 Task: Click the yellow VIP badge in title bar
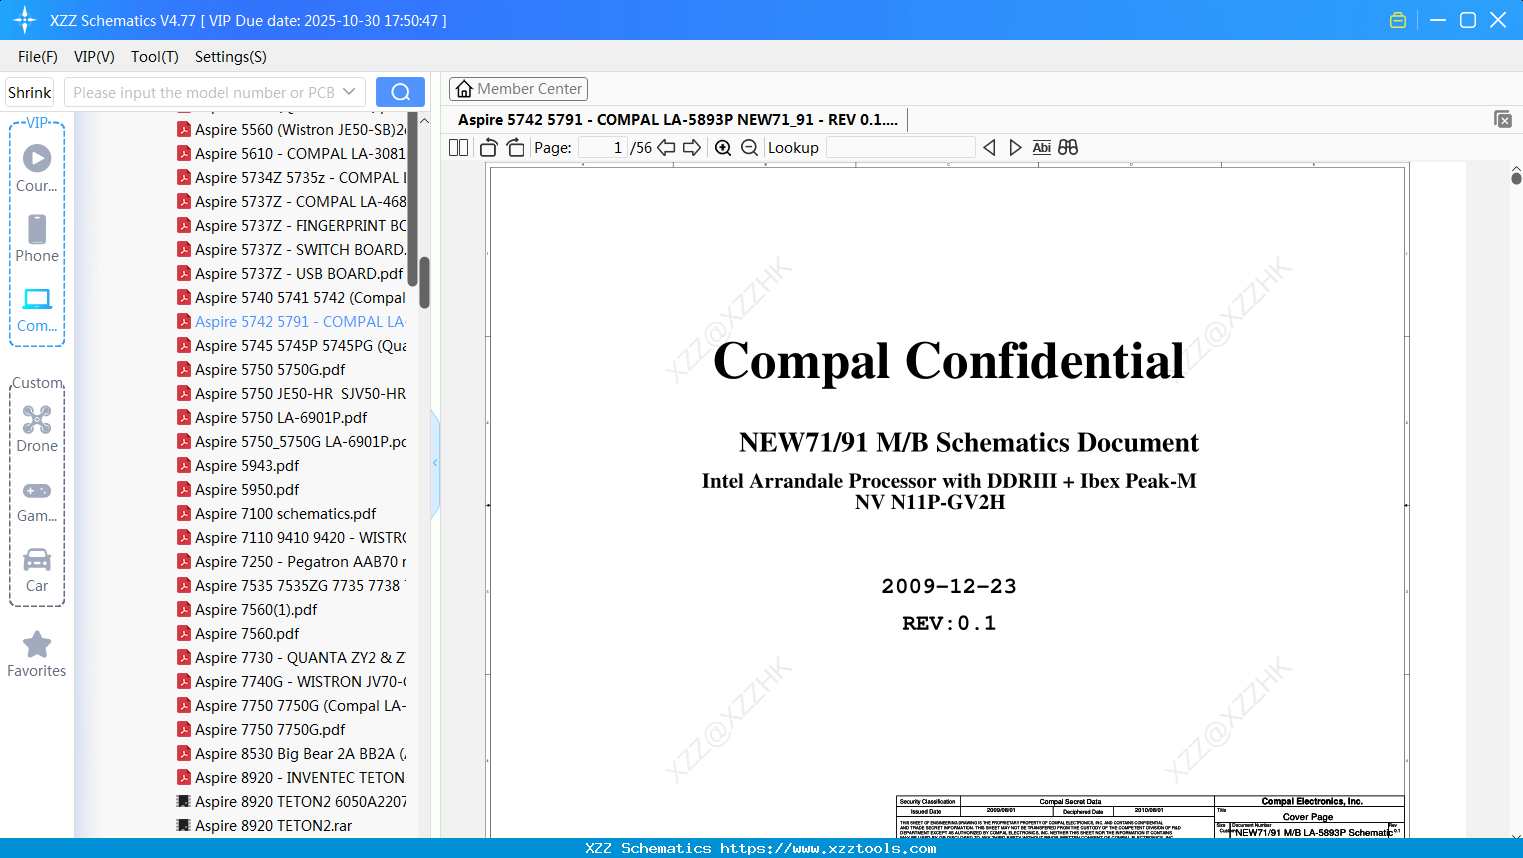coord(1398,20)
